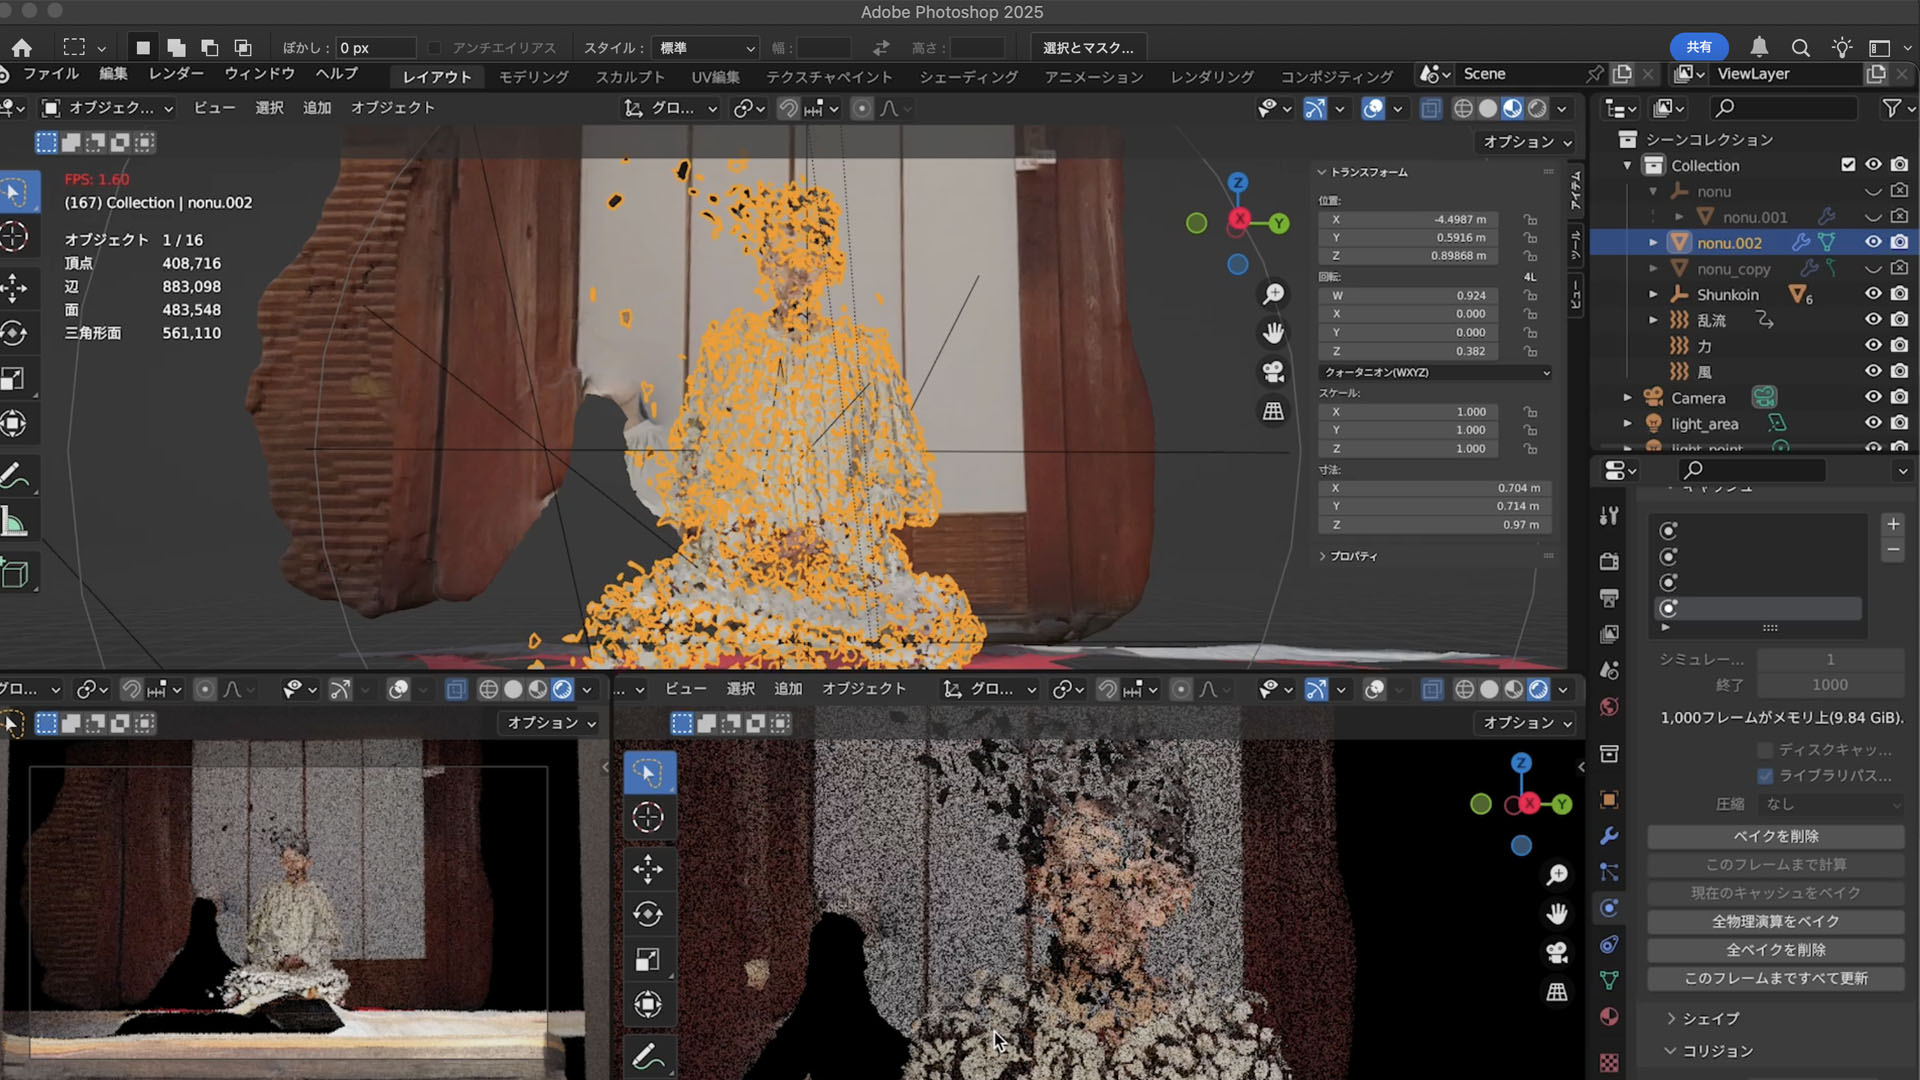Select the Move tool in left toolbar
The height and width of the screenshot is (1080, 1920).
[x=14, y=288]
